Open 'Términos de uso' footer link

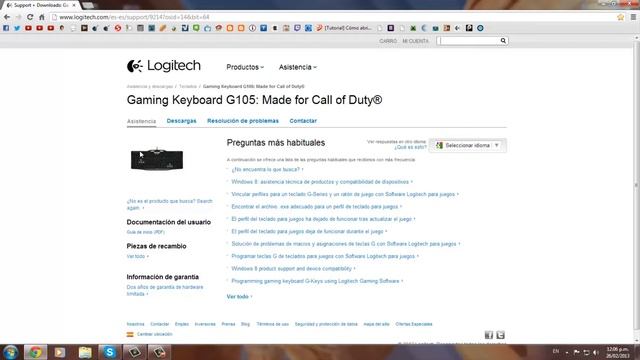[272, 324]
